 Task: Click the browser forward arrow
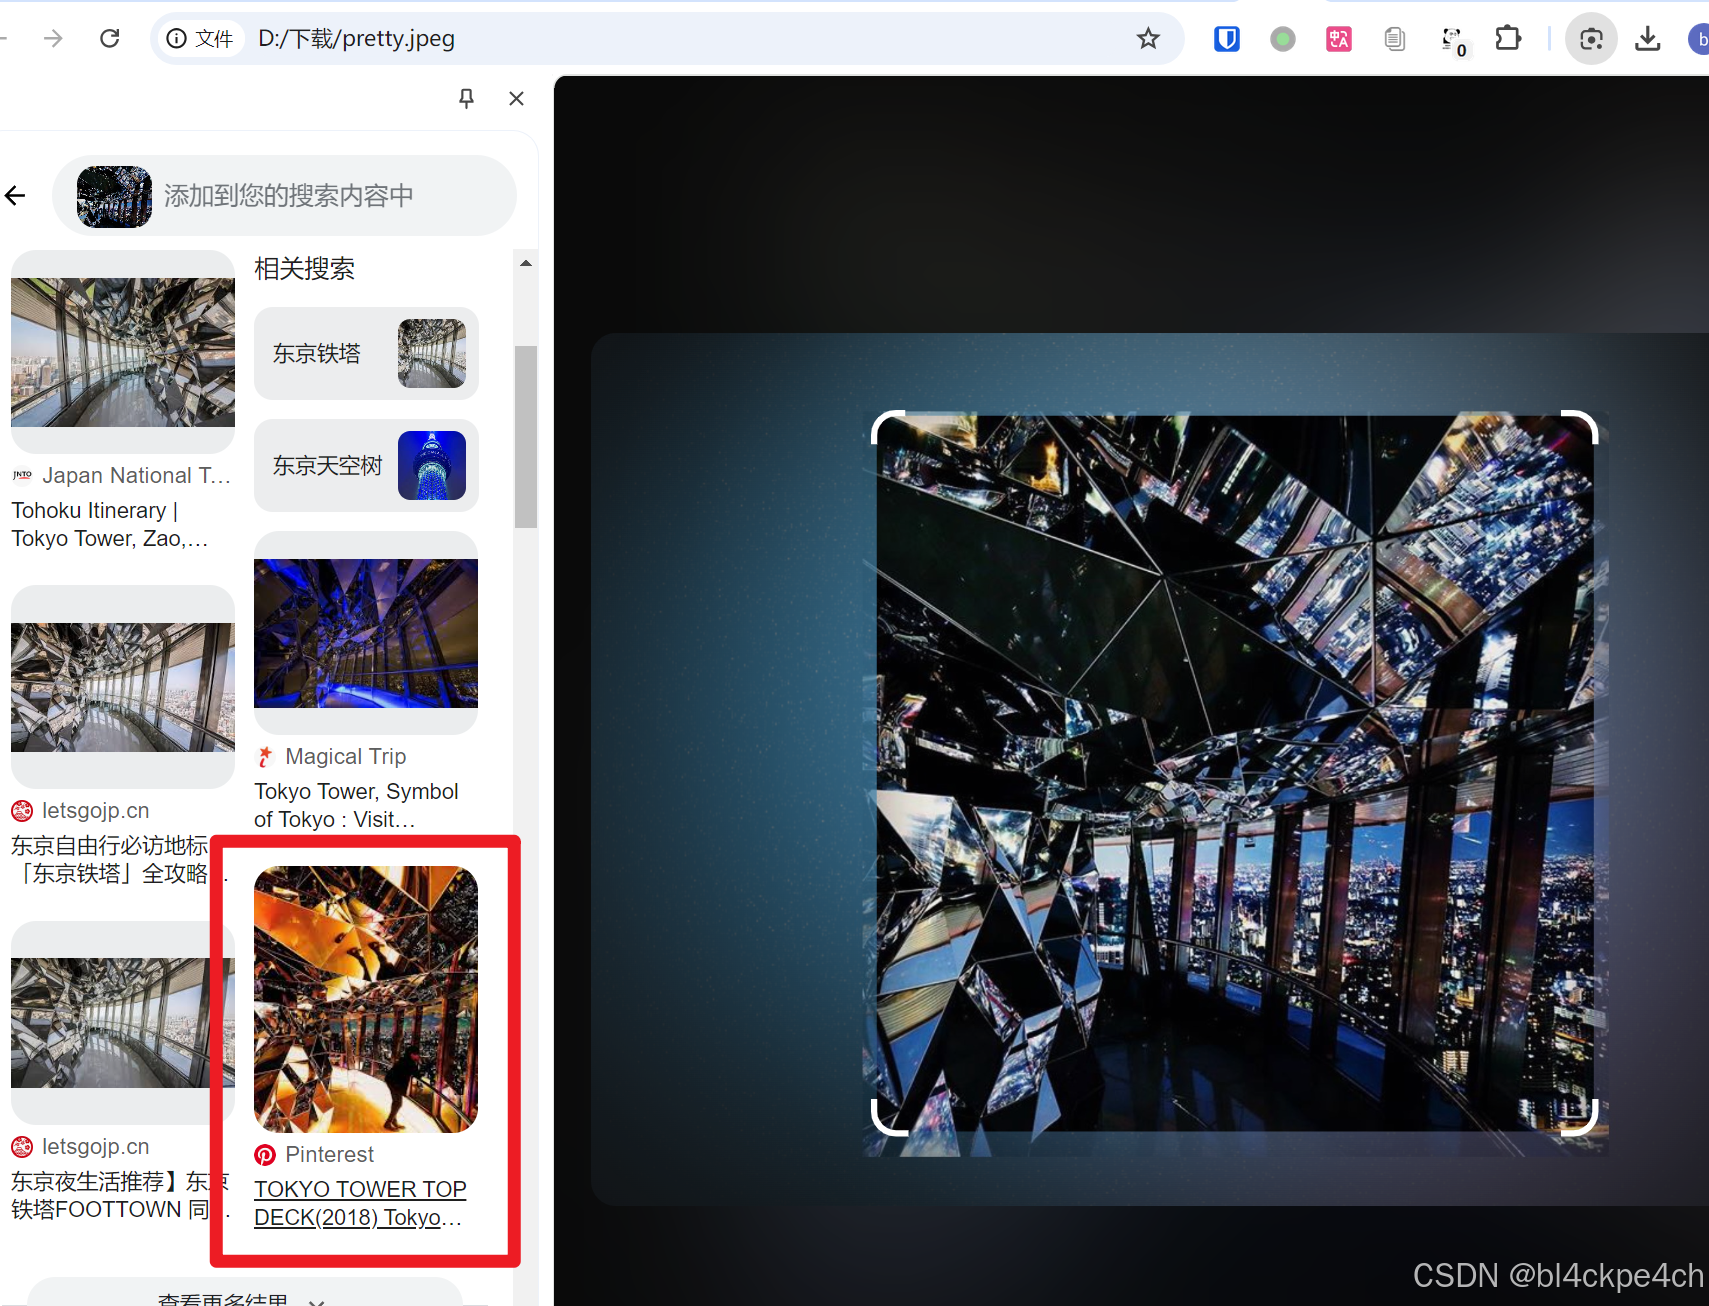coord(53,38)
